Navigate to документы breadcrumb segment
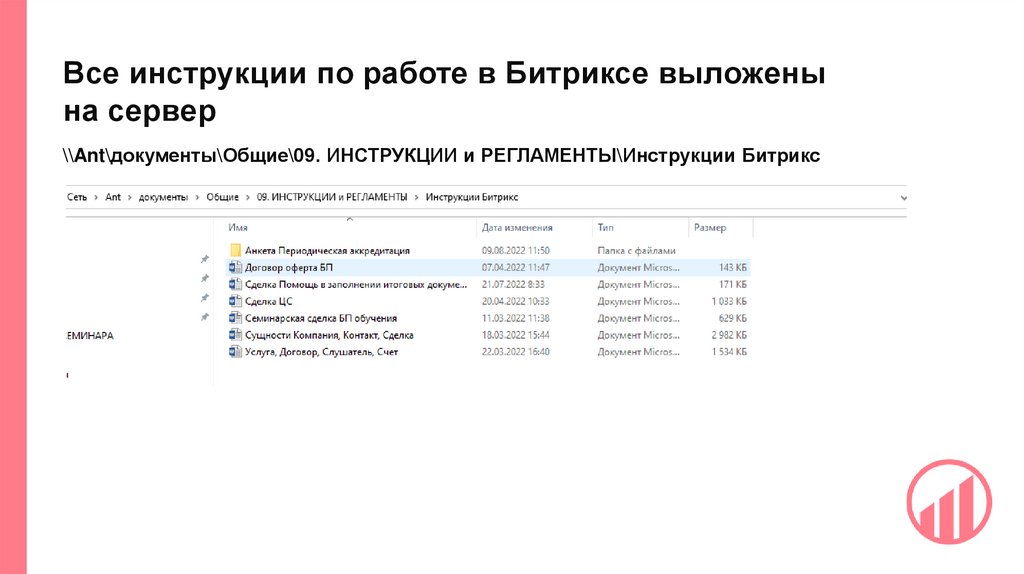This screenshot has width=1024, height=574. 163,197
